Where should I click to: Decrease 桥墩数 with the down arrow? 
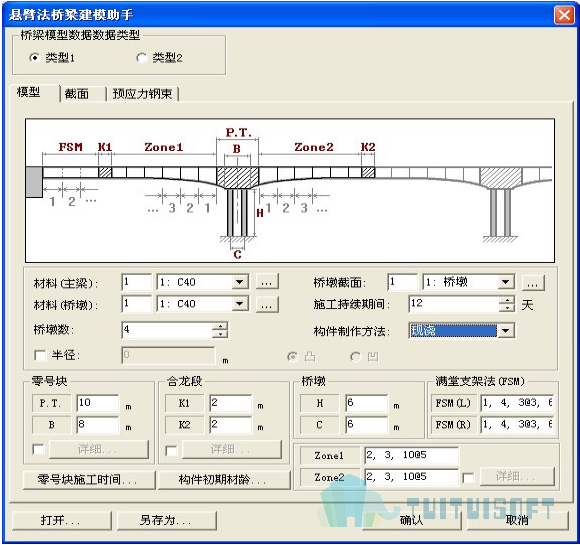(220, 334)
